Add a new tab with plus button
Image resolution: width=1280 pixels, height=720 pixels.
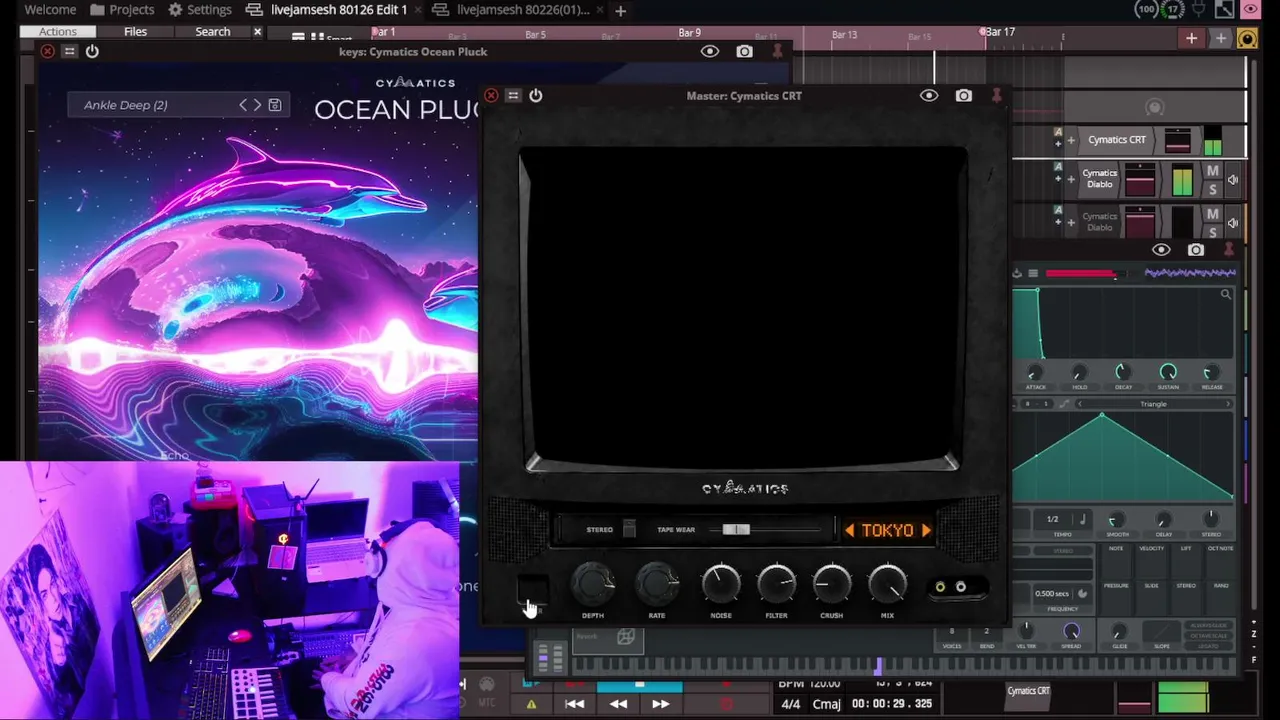point(620,11)
